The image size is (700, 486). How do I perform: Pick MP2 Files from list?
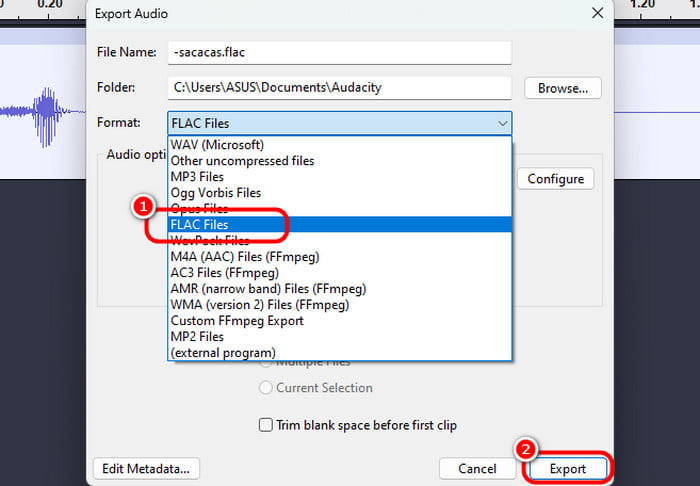(339, 337)
